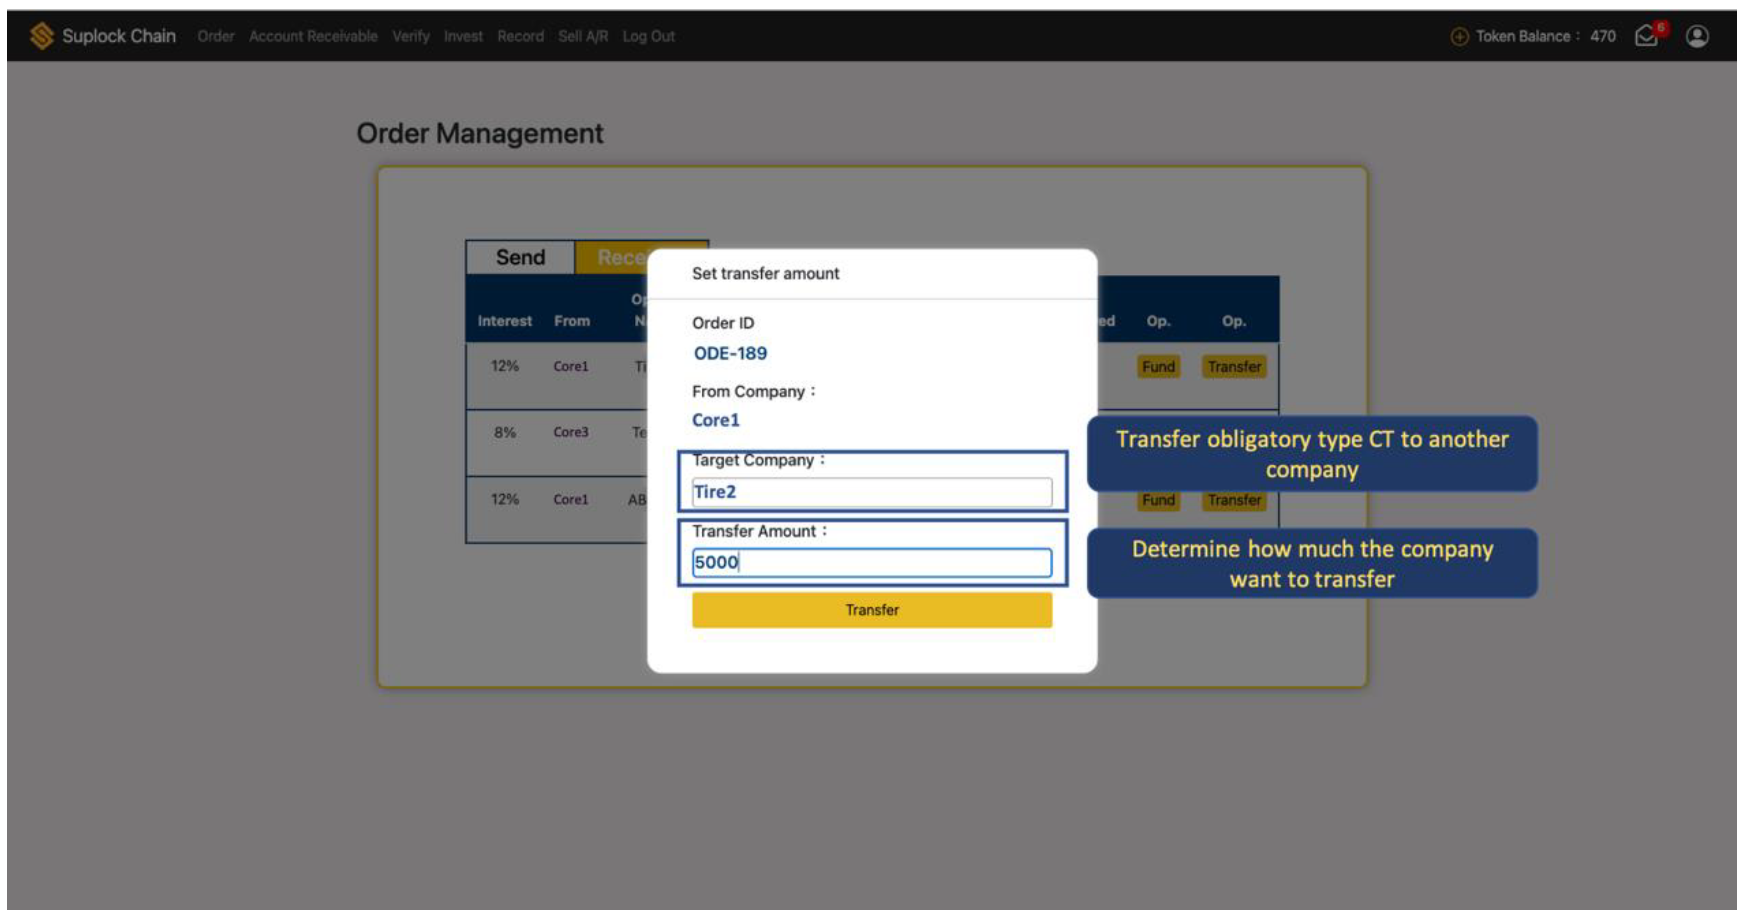This screenshot has width=1745, height=916.
Task: Click the Token Balance value 470
Action: 1603,36
